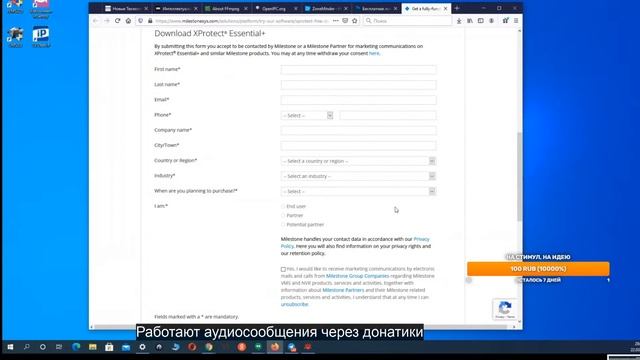Open the IP desktop shortcut icon
The image size is (640, 360).
tap(41, 37)
